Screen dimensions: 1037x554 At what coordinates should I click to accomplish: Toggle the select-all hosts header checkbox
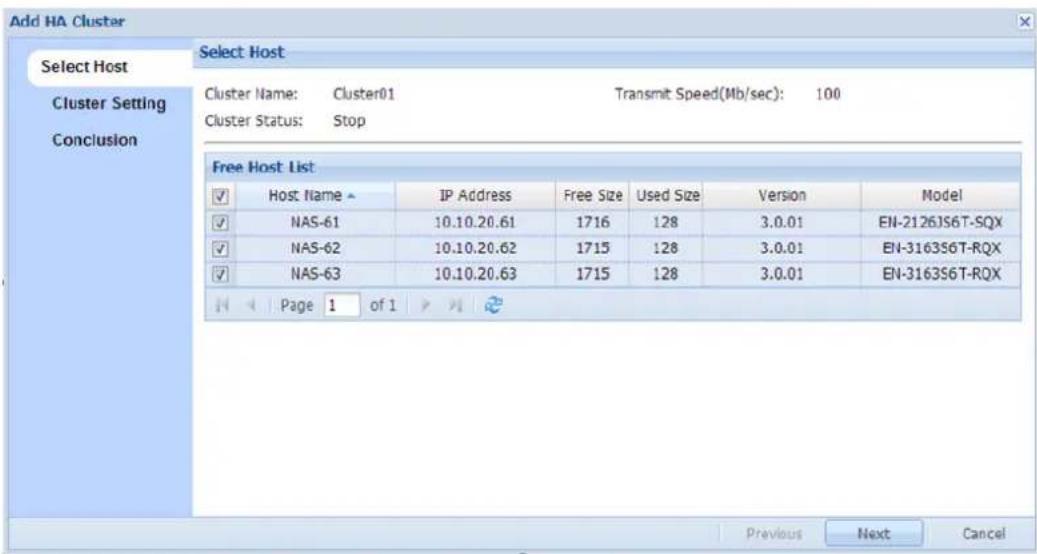click(220, 196)
